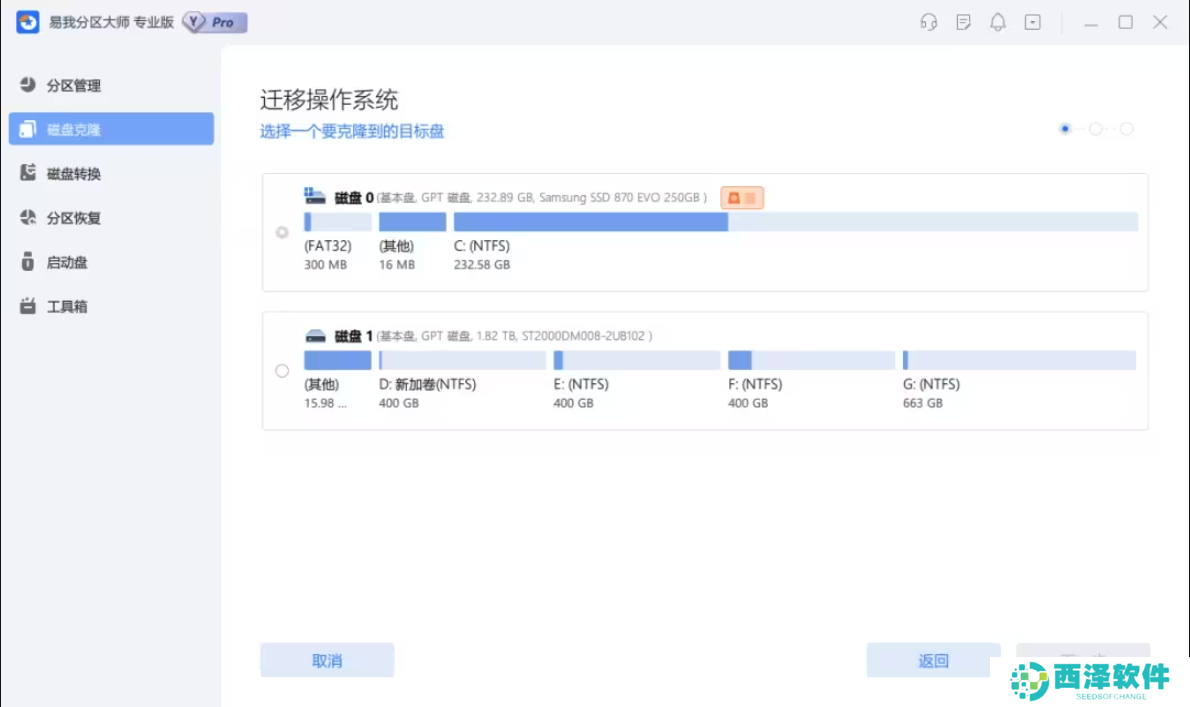
Task: Click the 返回 button
Action: (933, 660)
